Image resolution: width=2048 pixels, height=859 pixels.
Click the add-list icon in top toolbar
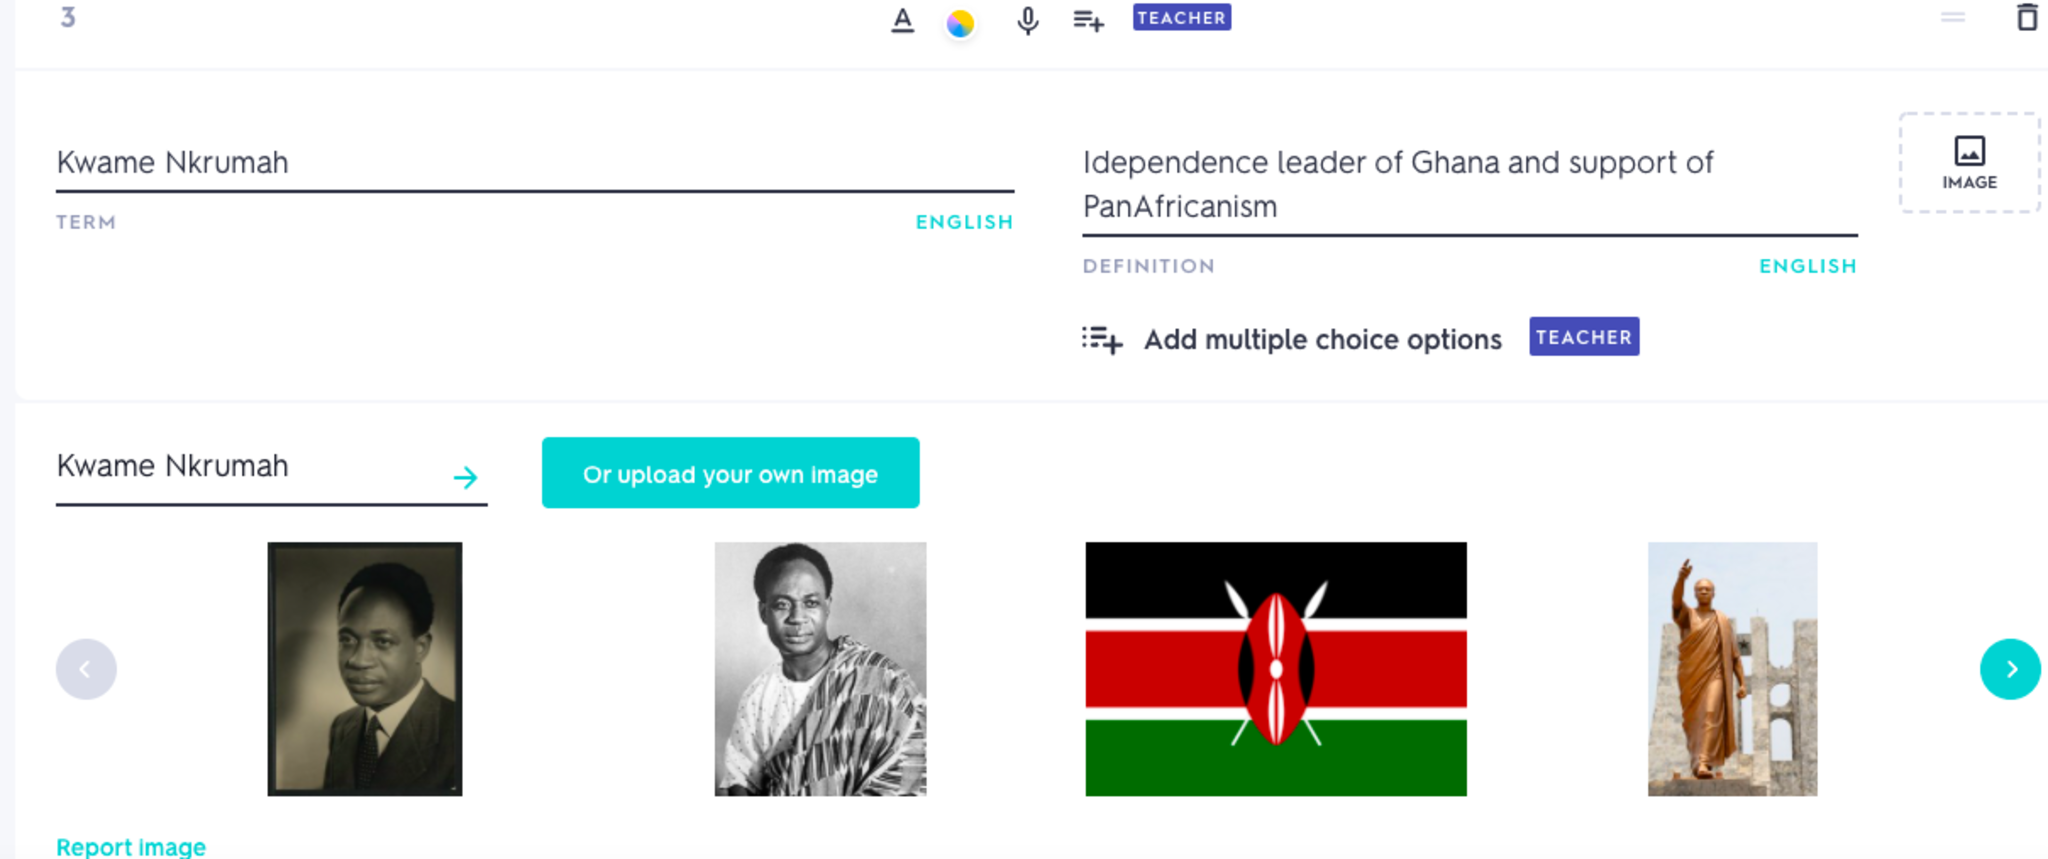1088,21
